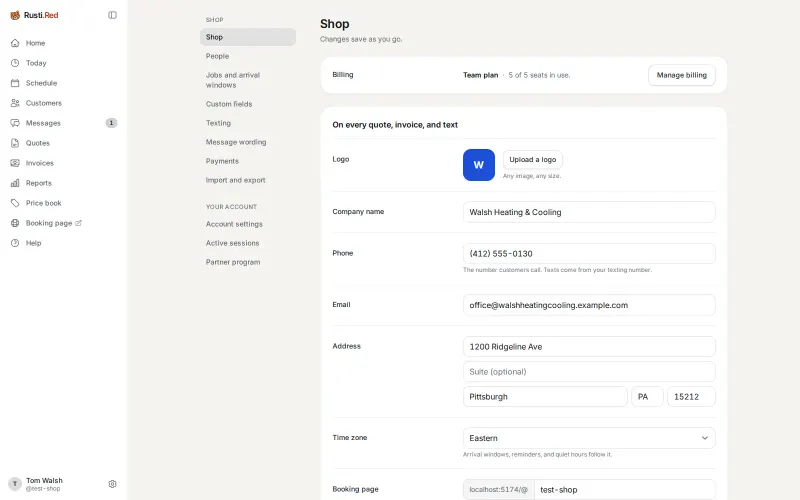Open the People settings section

point(247,56)
